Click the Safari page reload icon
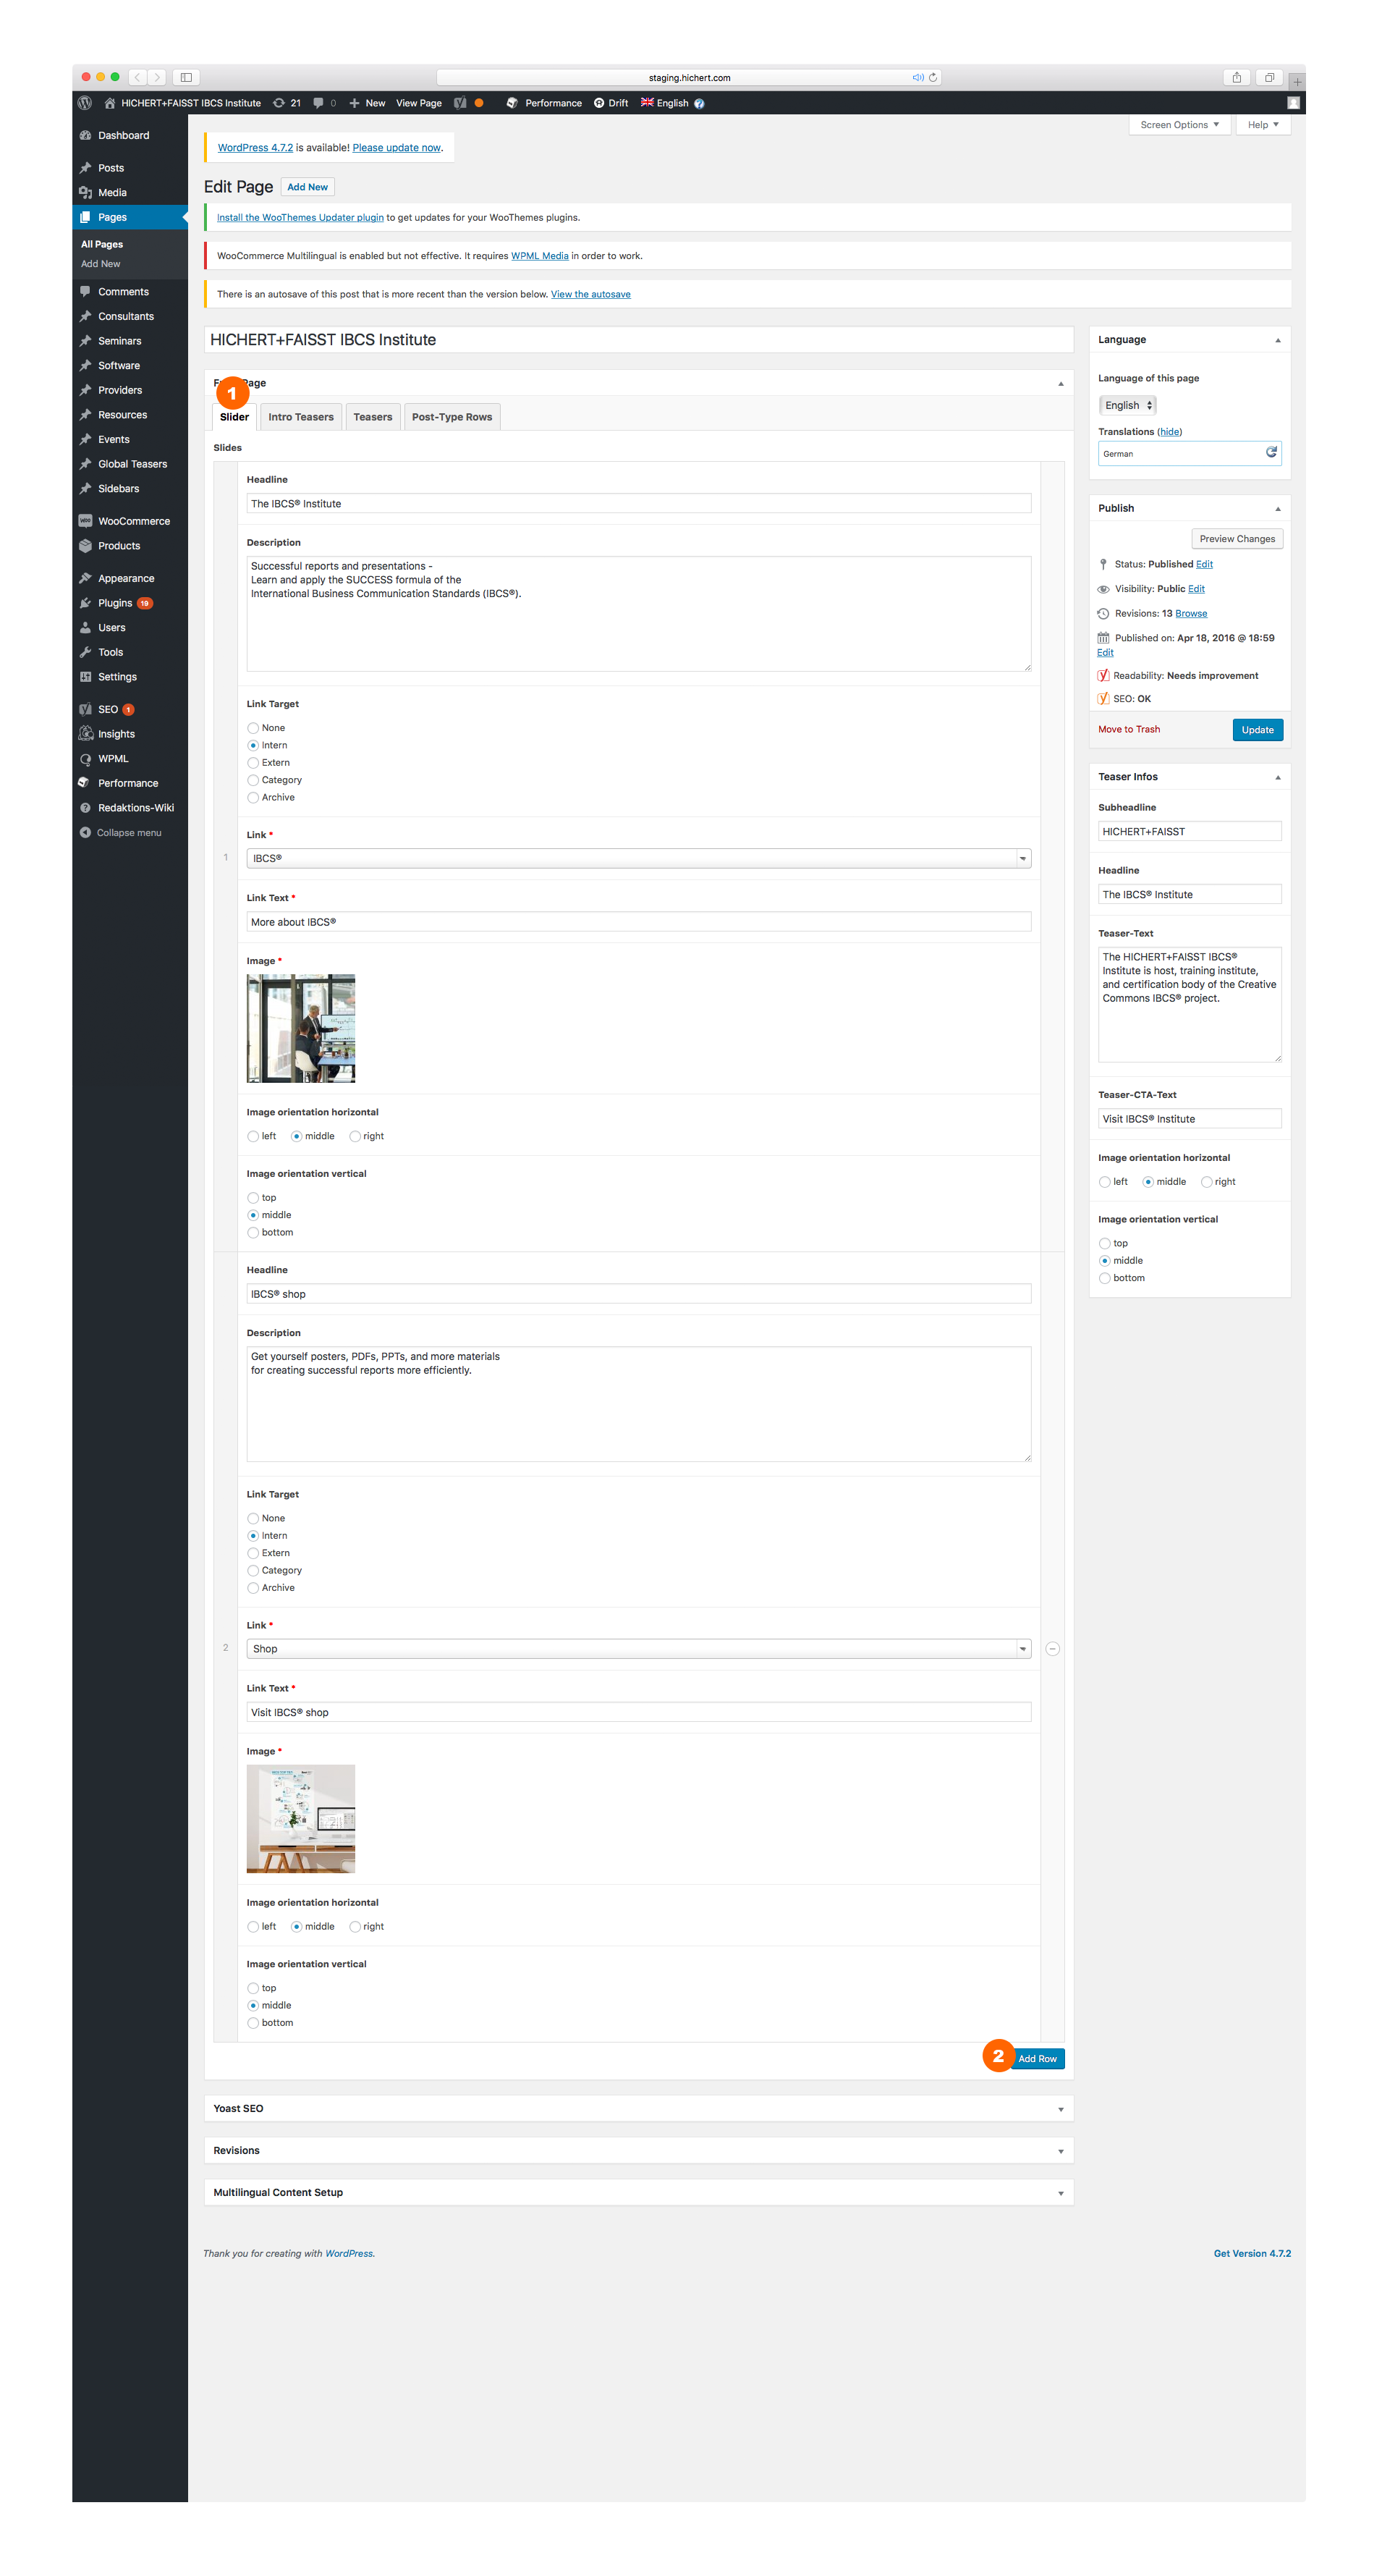 tap(933, 78)
